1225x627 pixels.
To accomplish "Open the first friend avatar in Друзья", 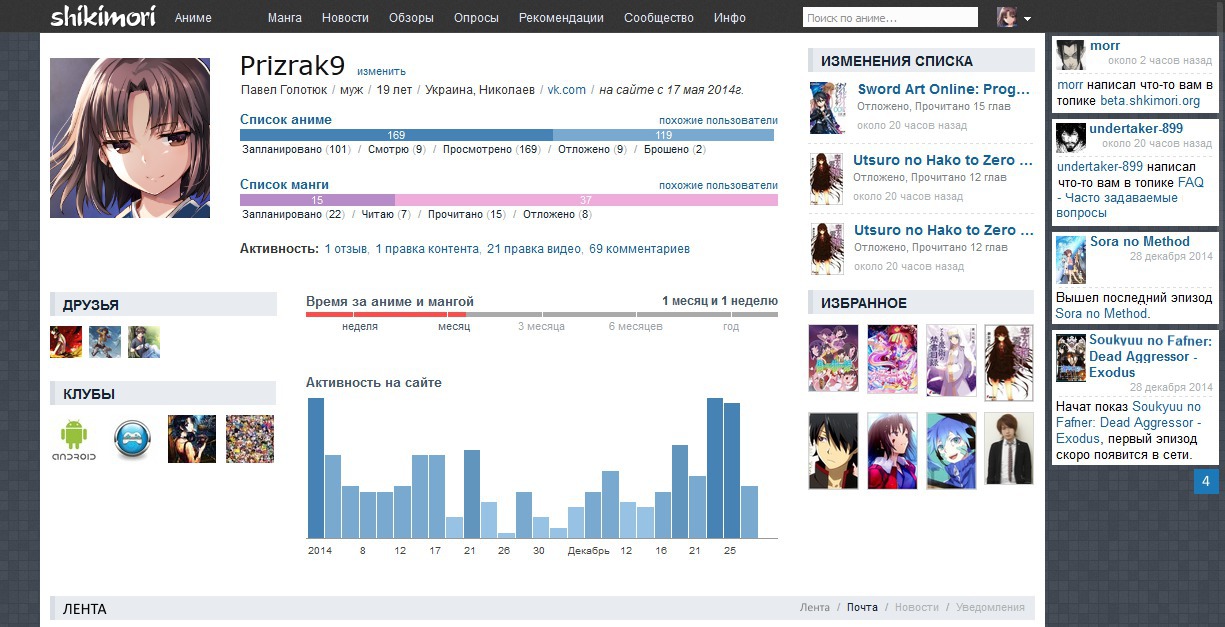I will 66,342.
